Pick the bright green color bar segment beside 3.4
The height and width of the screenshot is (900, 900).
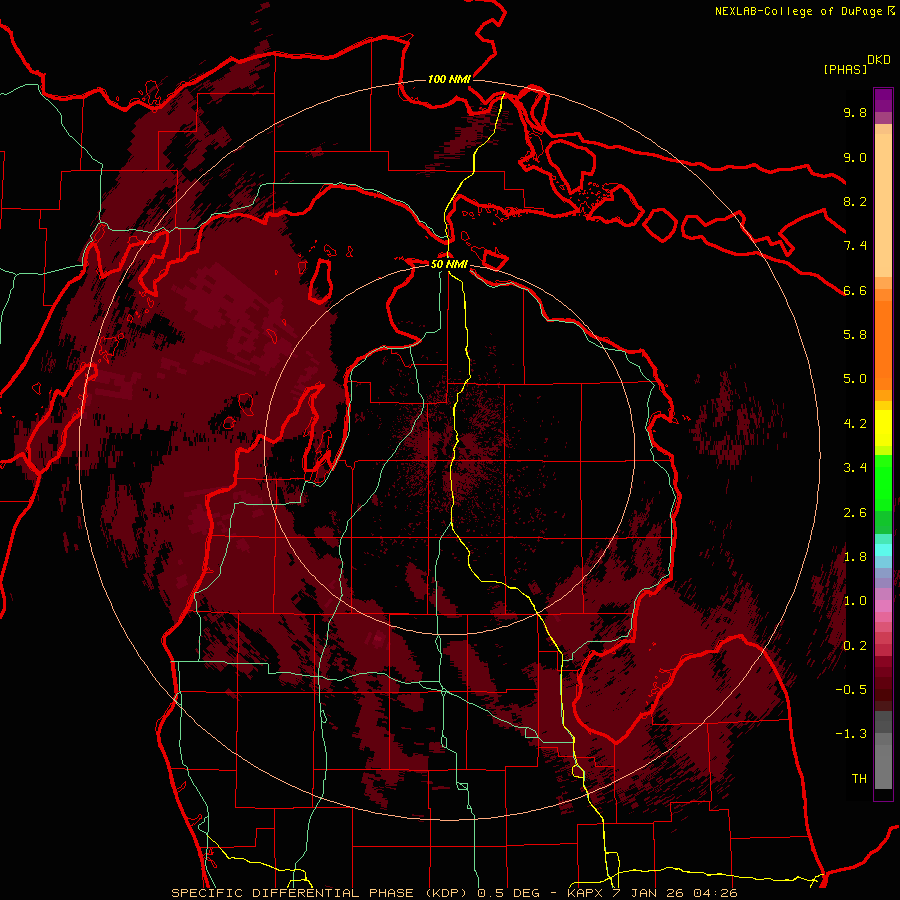(883, 482)
